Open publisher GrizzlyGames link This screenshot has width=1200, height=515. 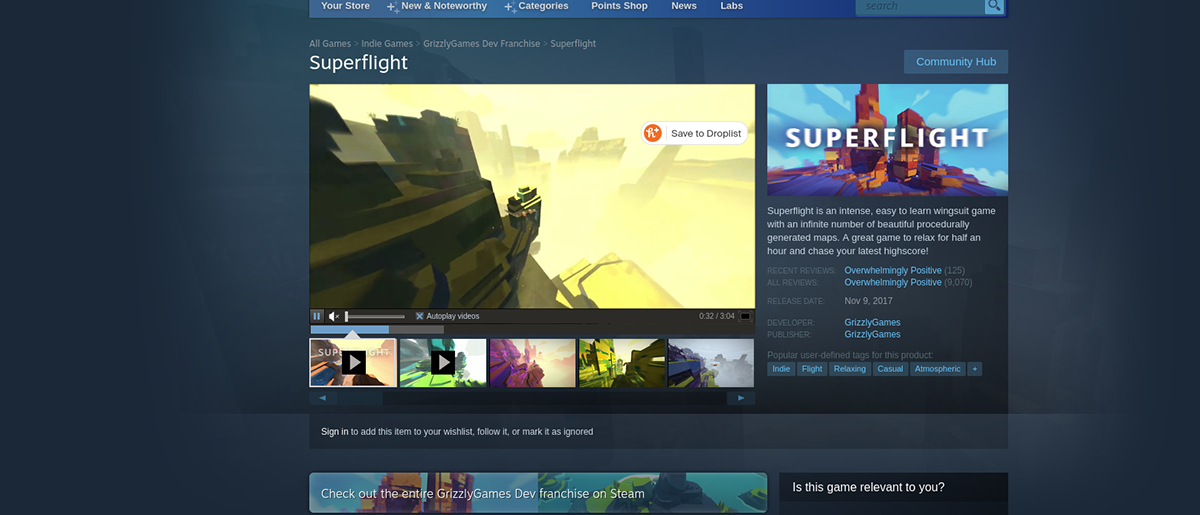872,335
